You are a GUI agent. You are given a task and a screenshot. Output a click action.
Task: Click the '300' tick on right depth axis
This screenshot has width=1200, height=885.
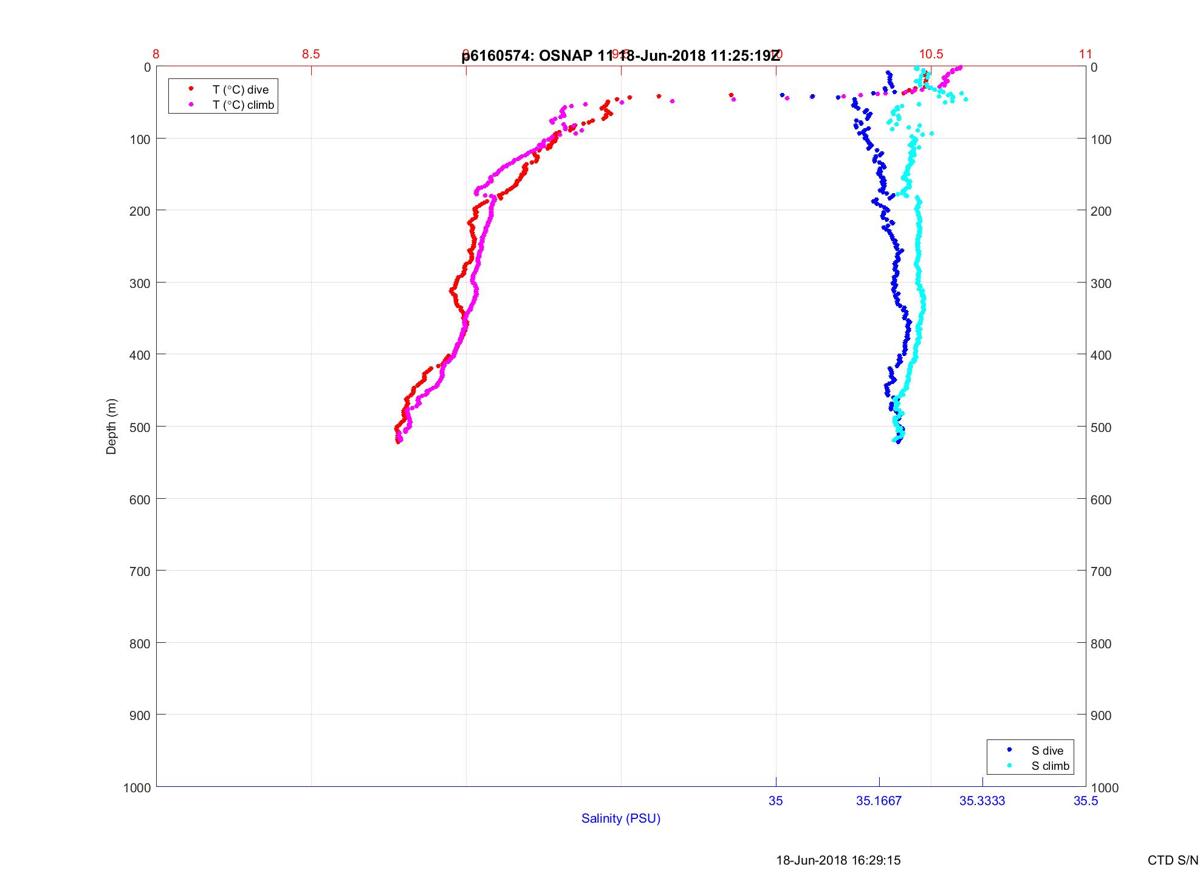coord(1102,283)
